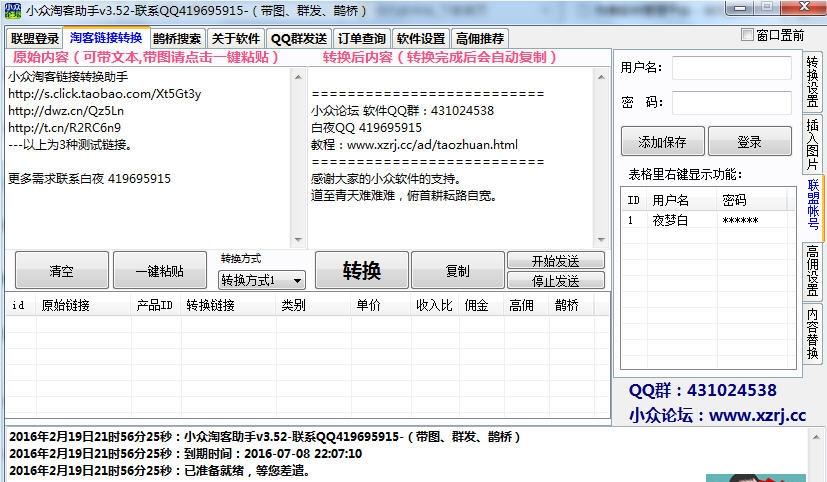This screenshot has height=482, width=827.
Task: Click the 清空 button
Action: [x=62, y=271]
